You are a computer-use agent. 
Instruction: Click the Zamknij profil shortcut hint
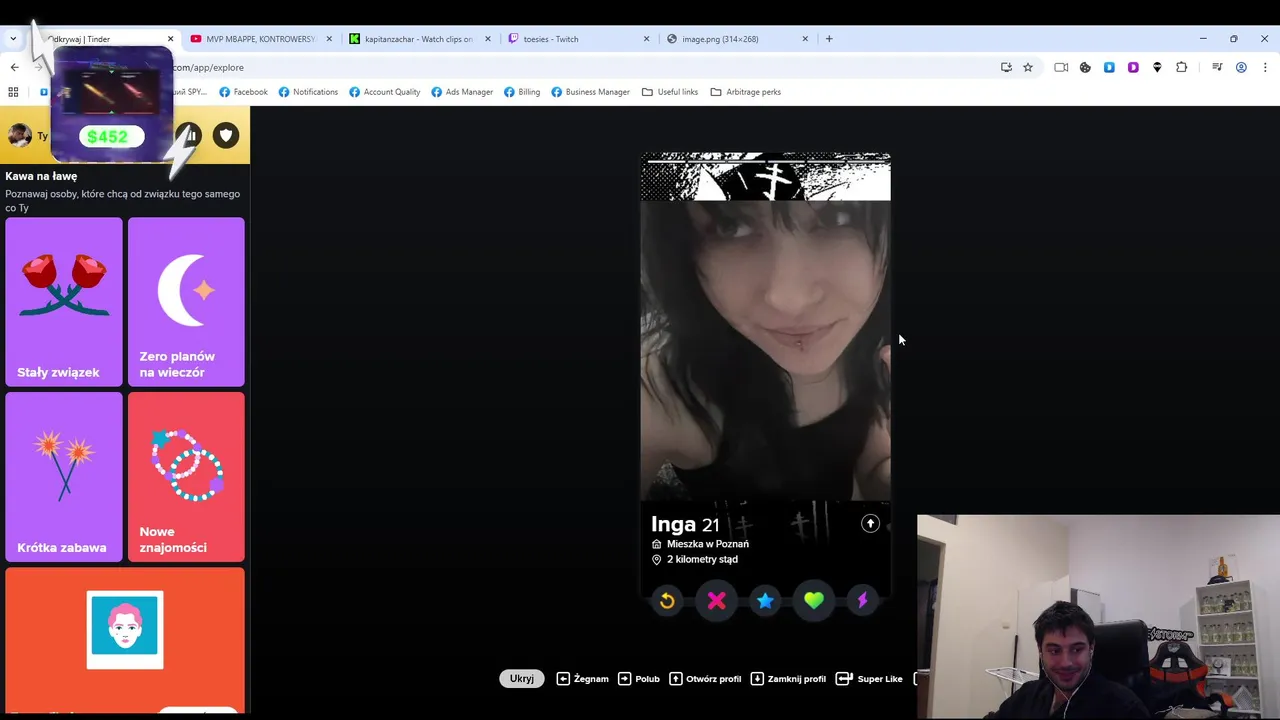click(788, 678)
